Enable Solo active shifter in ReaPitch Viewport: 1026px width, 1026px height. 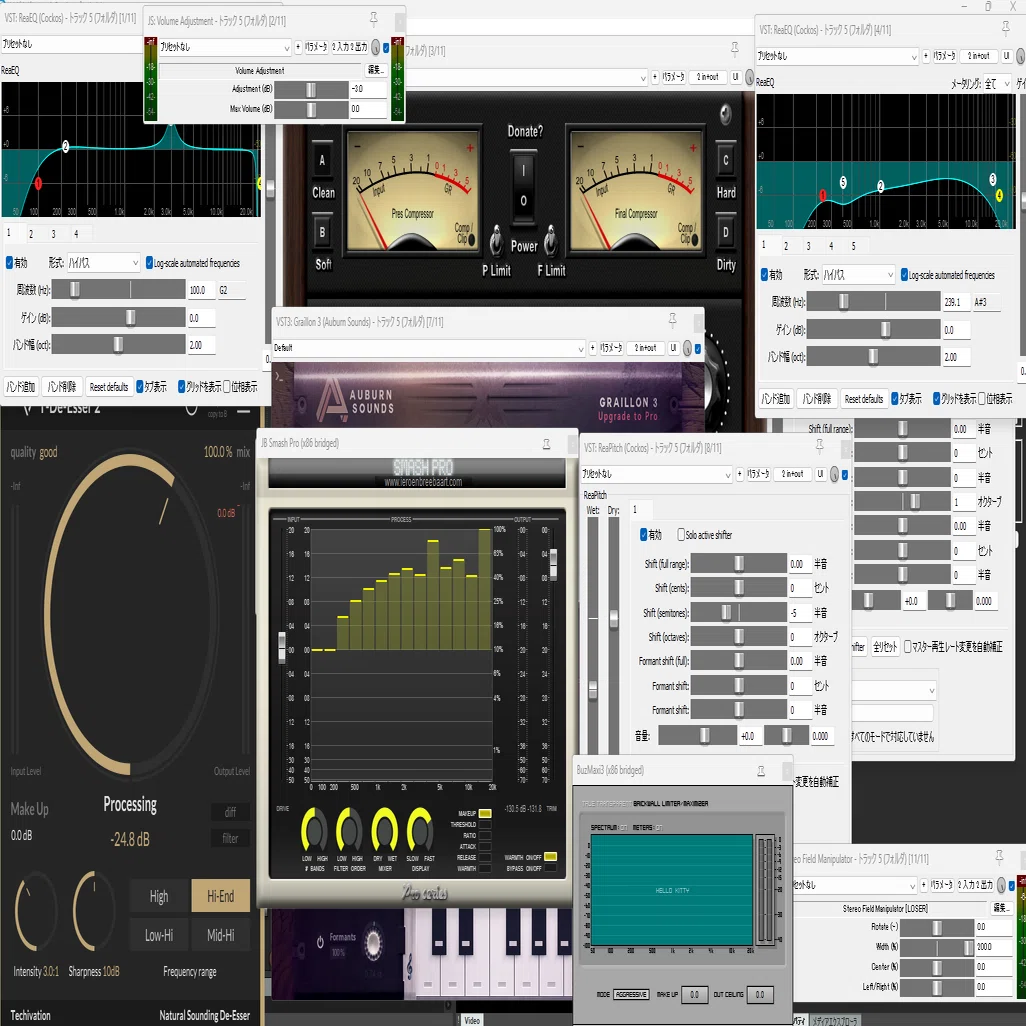pyautogui.click(x=681, y=535)
